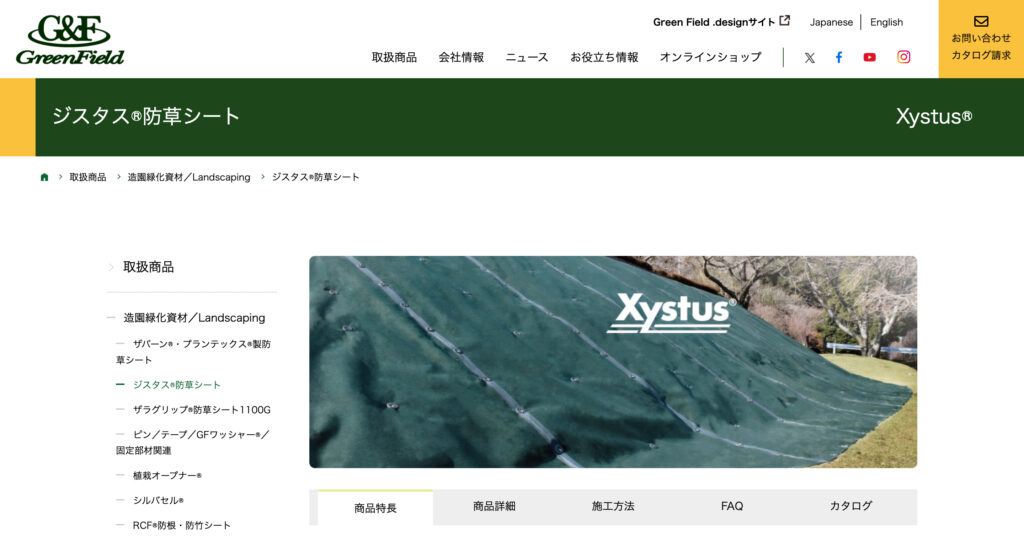Click the external-link icon beside Green Field .design
The width and height of the screenshot is (1024, 536).
tap(784, 21)
